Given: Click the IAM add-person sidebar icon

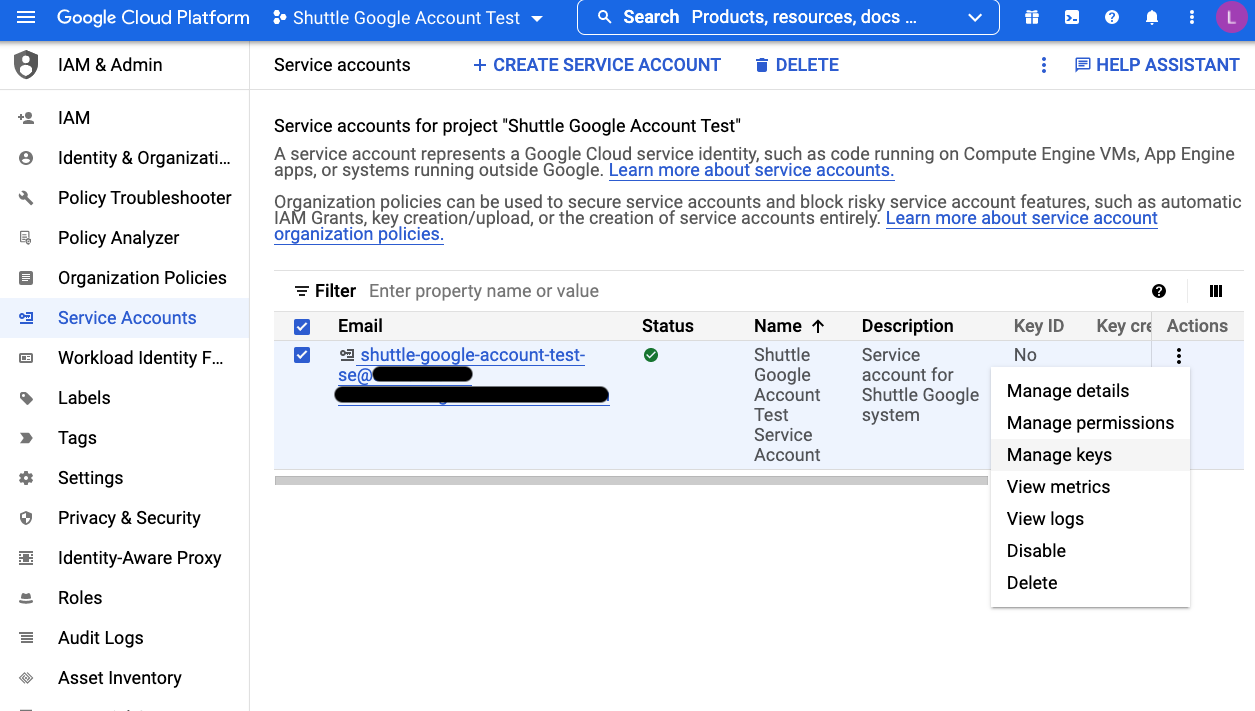Looking at the screenshot, I should pyautogui.click(x=26, y=118).
